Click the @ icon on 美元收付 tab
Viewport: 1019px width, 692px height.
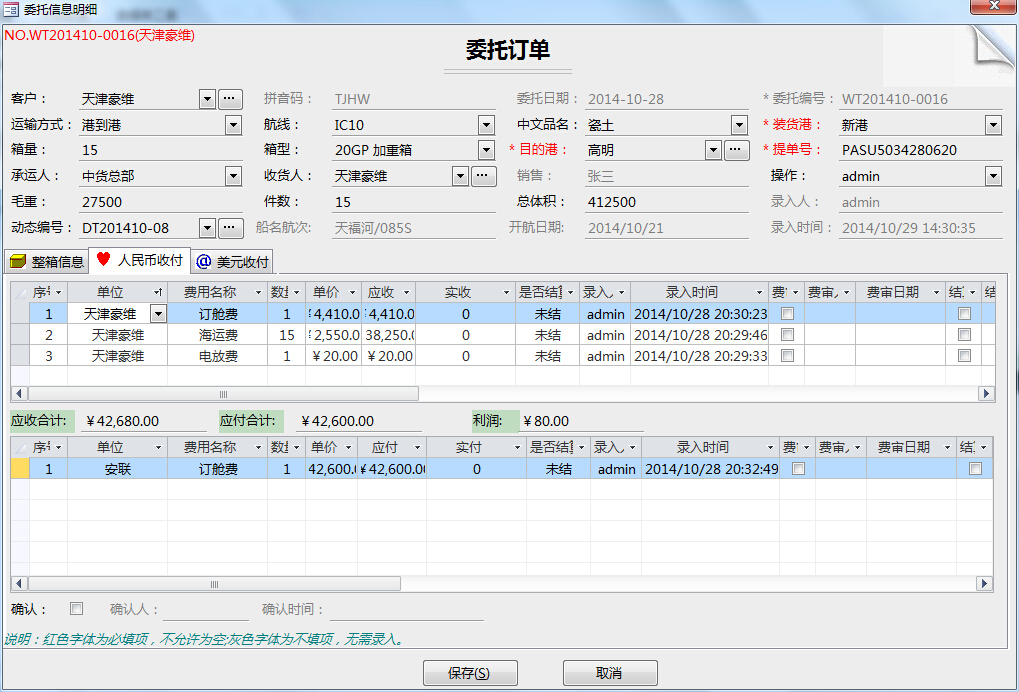pos(203,261)
